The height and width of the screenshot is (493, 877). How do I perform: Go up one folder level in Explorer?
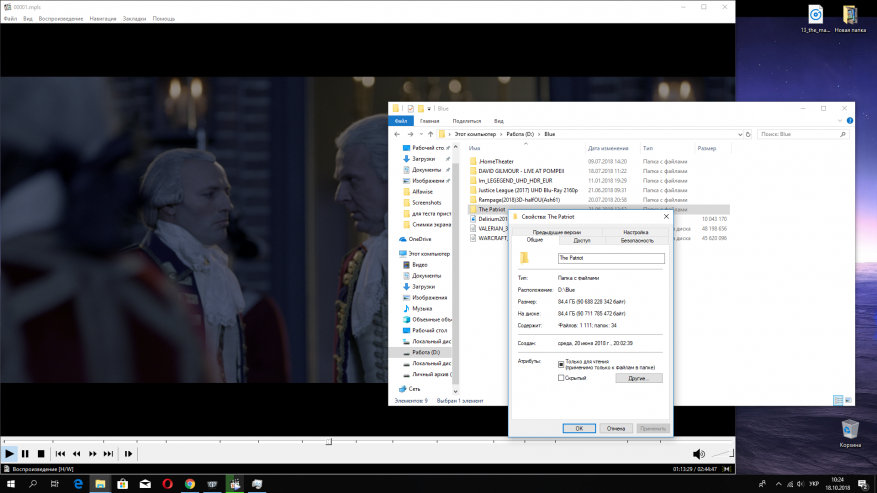430,134
